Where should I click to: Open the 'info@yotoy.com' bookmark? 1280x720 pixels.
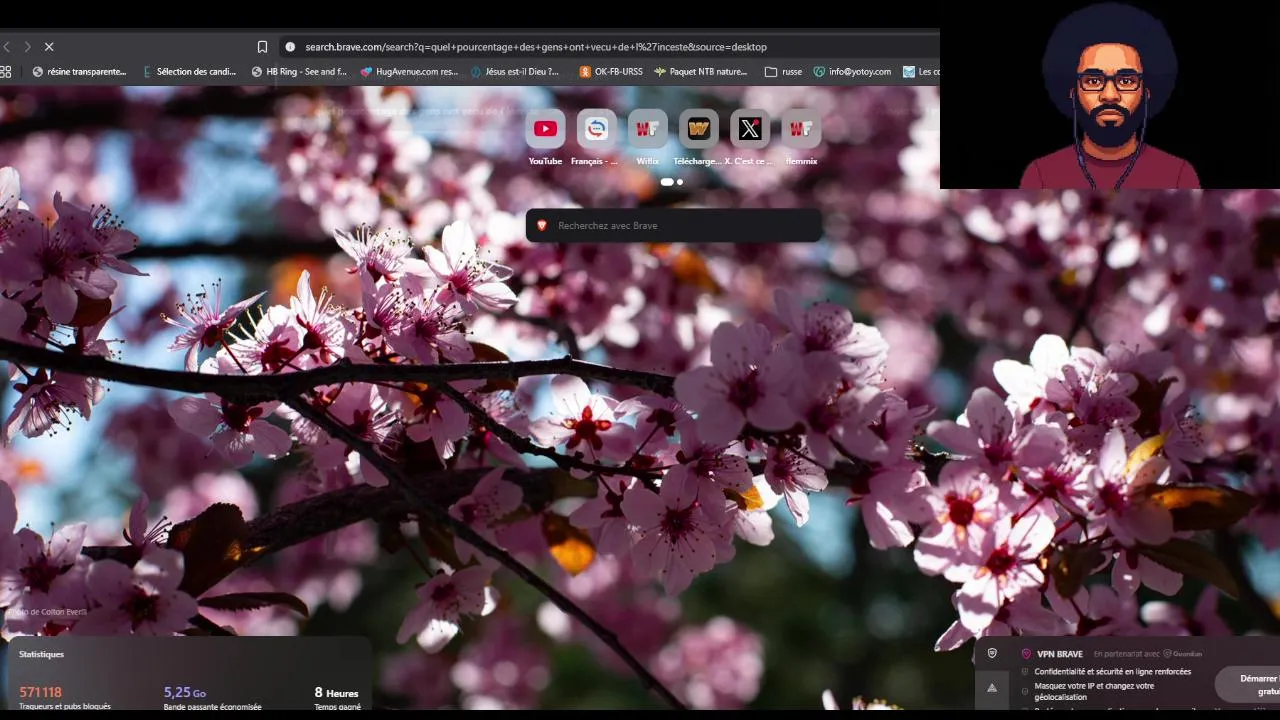(x=852, y=72)
